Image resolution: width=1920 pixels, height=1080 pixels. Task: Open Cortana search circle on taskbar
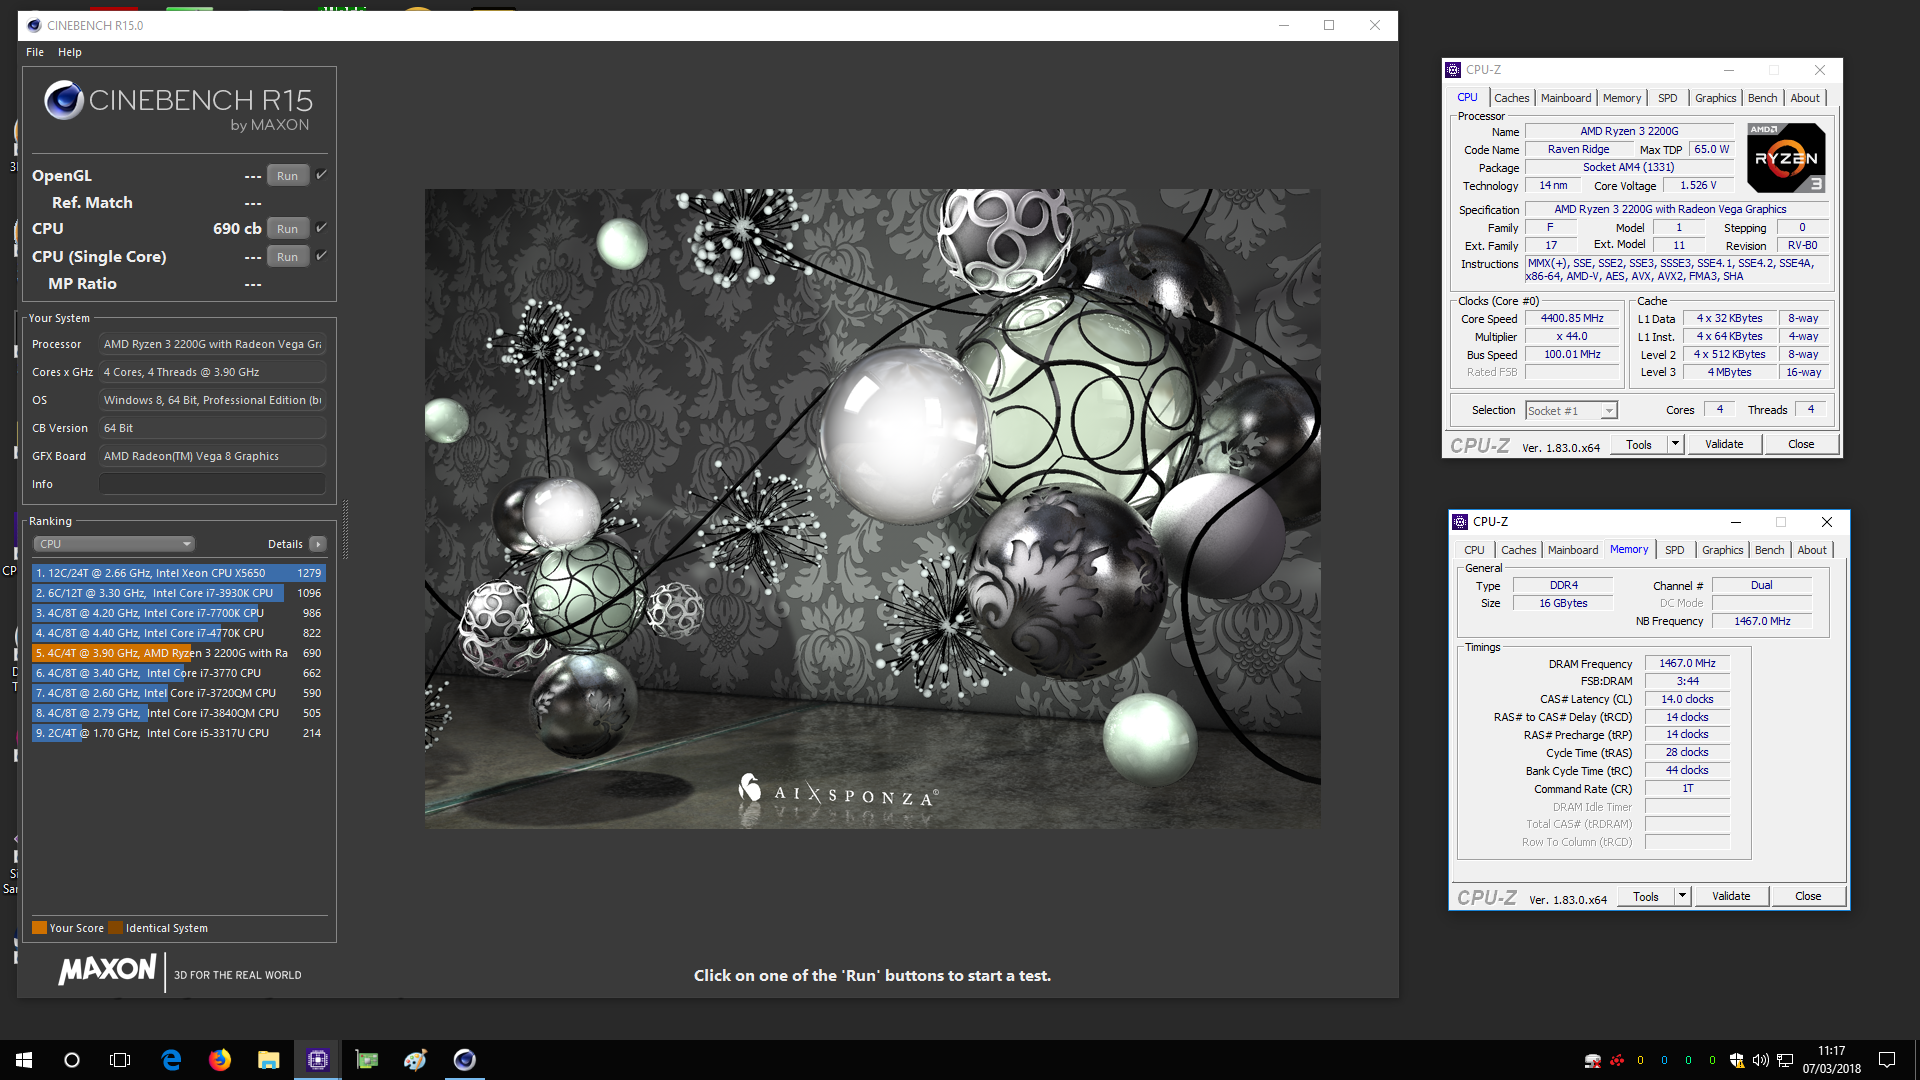click(x=72, y=1060)
